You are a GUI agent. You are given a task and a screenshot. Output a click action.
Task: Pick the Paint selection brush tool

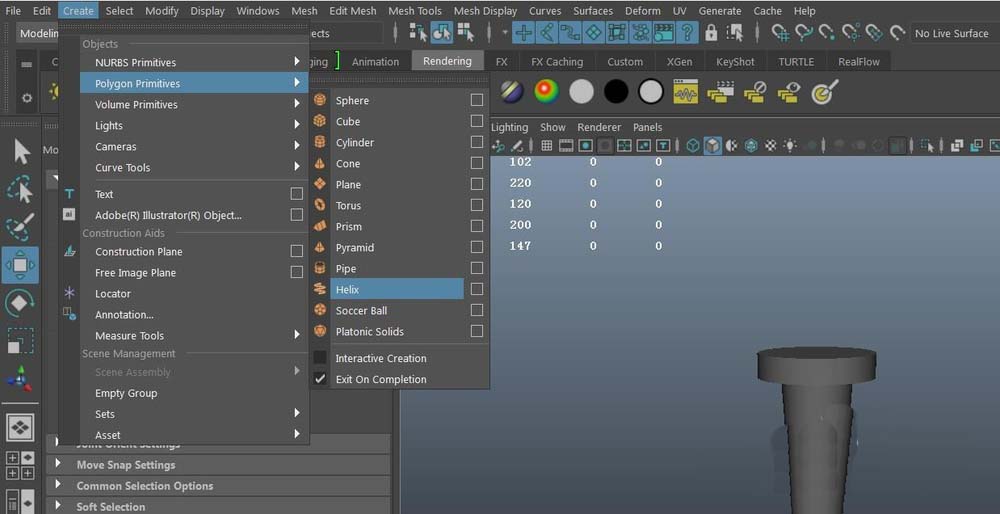(x=20, y=227)
